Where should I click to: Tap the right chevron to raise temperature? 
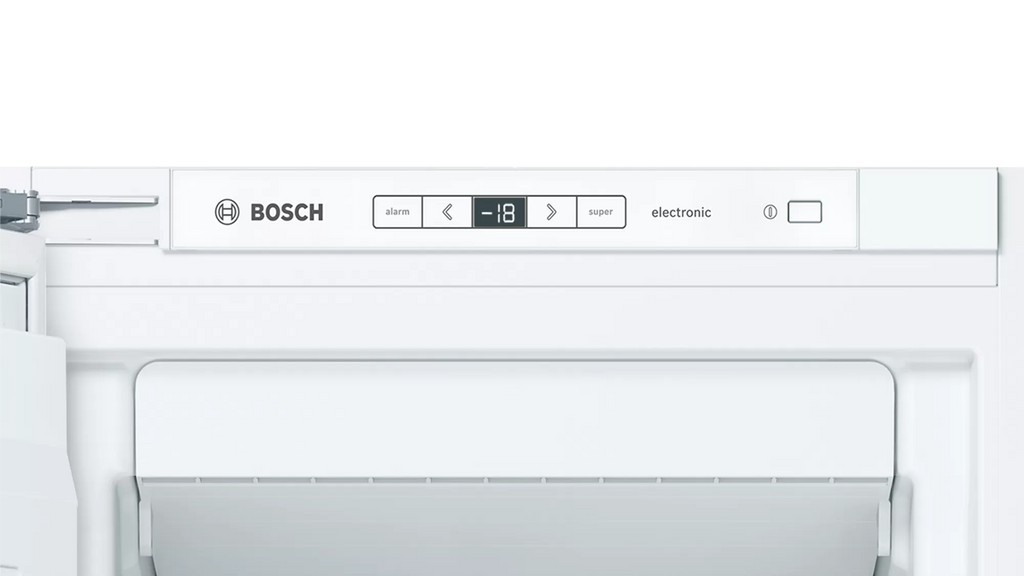pos(551,212)
